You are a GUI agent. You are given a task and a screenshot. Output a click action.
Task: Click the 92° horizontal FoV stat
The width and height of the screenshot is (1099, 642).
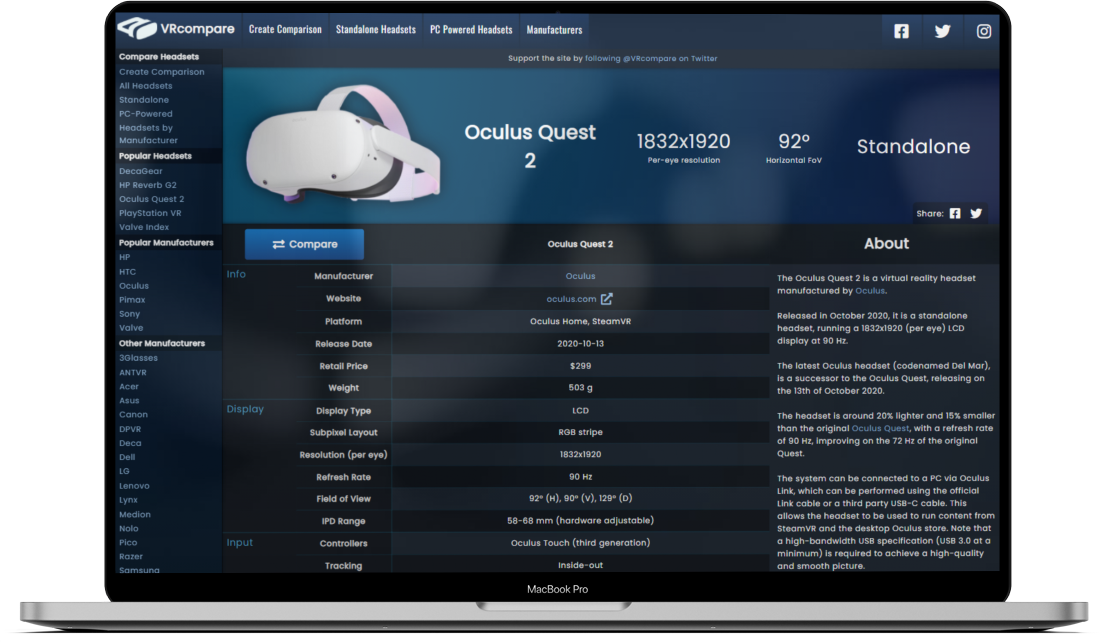[x=794, y=148]
